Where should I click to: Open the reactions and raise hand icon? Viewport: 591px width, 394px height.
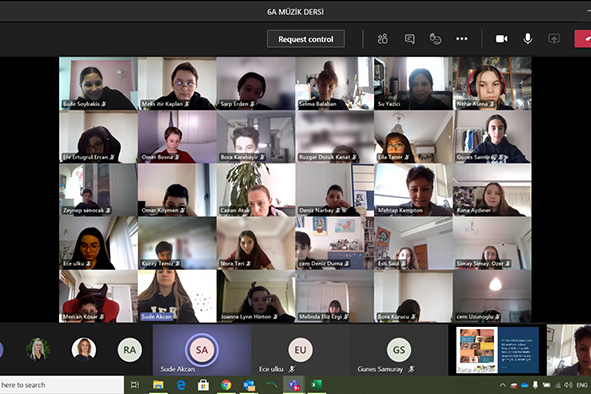(435, 39)
